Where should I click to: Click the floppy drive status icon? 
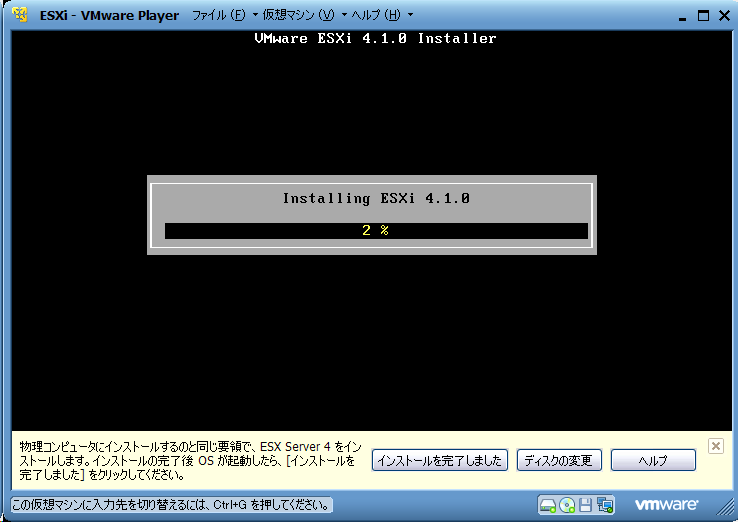[586, 506]
